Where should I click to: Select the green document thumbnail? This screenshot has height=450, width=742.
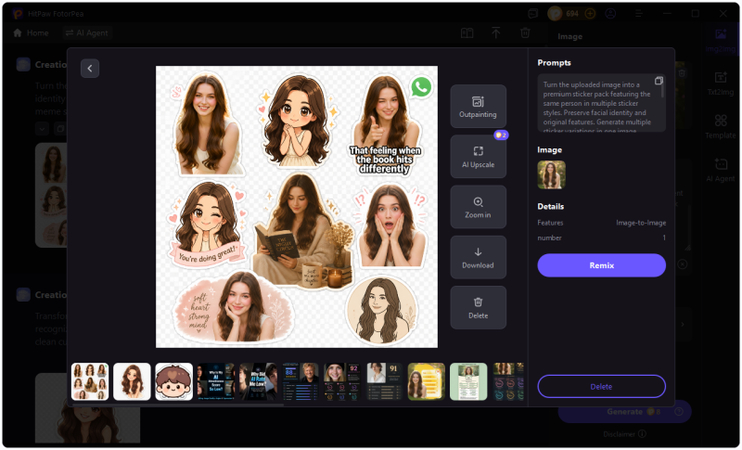coord(468,381)
